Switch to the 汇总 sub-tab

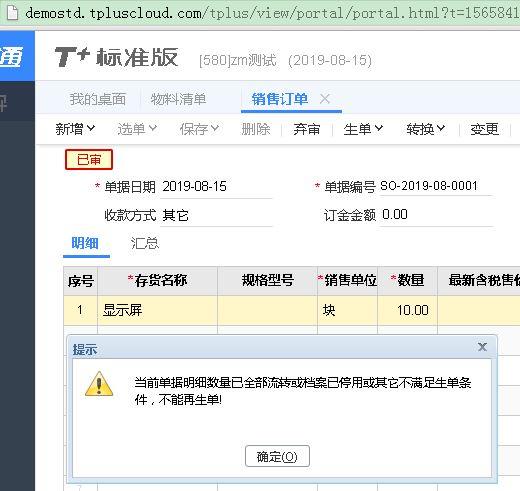pos(145,243)
